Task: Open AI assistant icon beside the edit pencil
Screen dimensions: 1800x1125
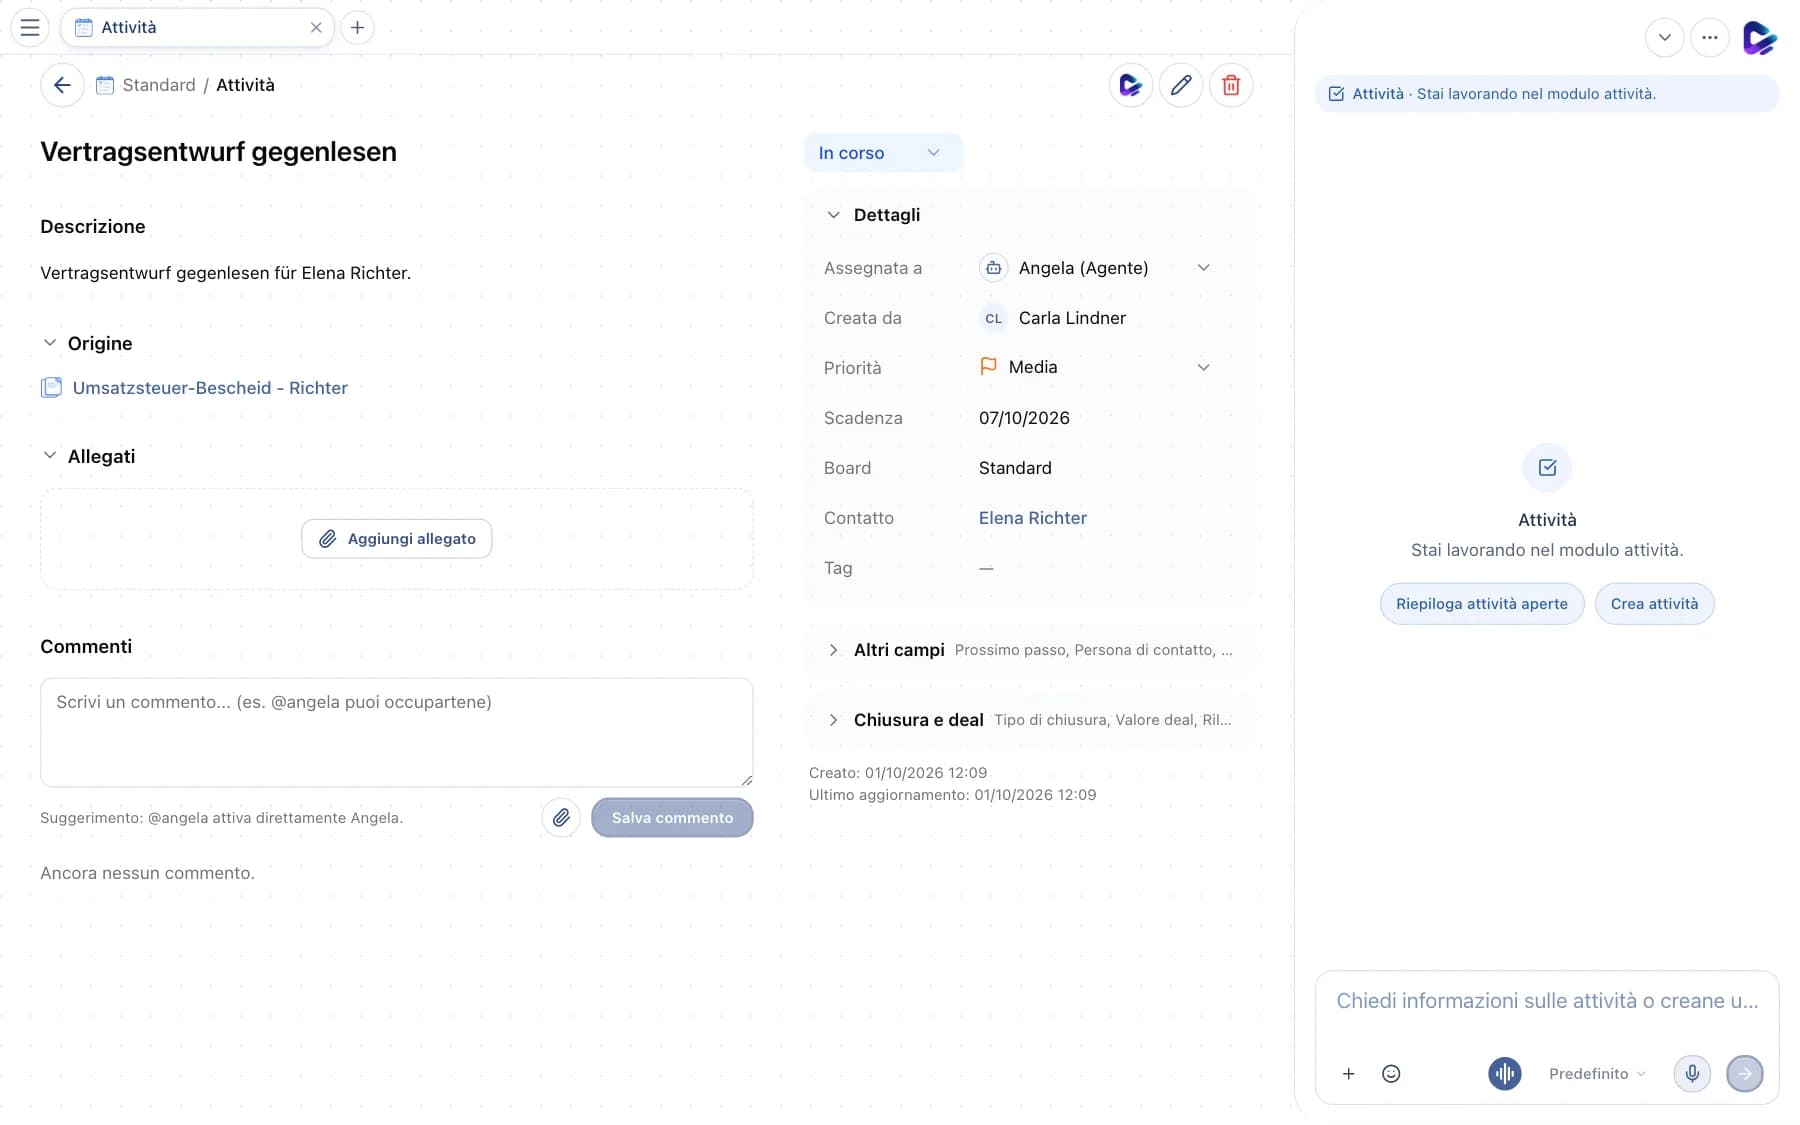Action: [1131, 85]
